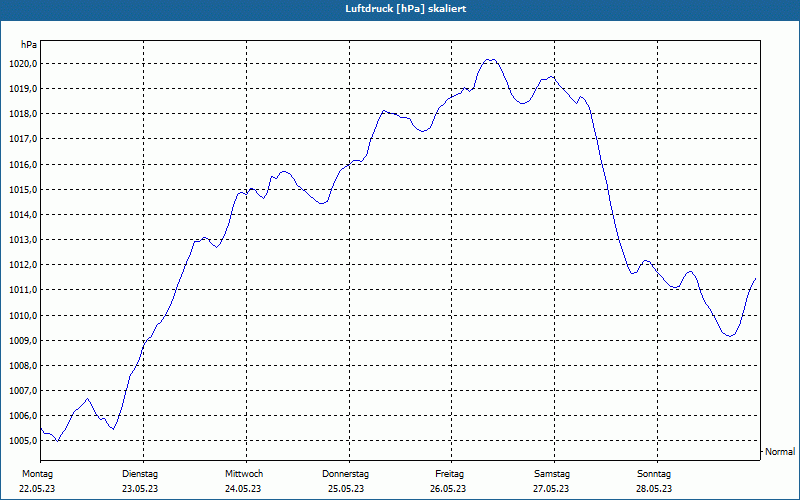Click the Mittwoch day label

[x=244, y=474]
